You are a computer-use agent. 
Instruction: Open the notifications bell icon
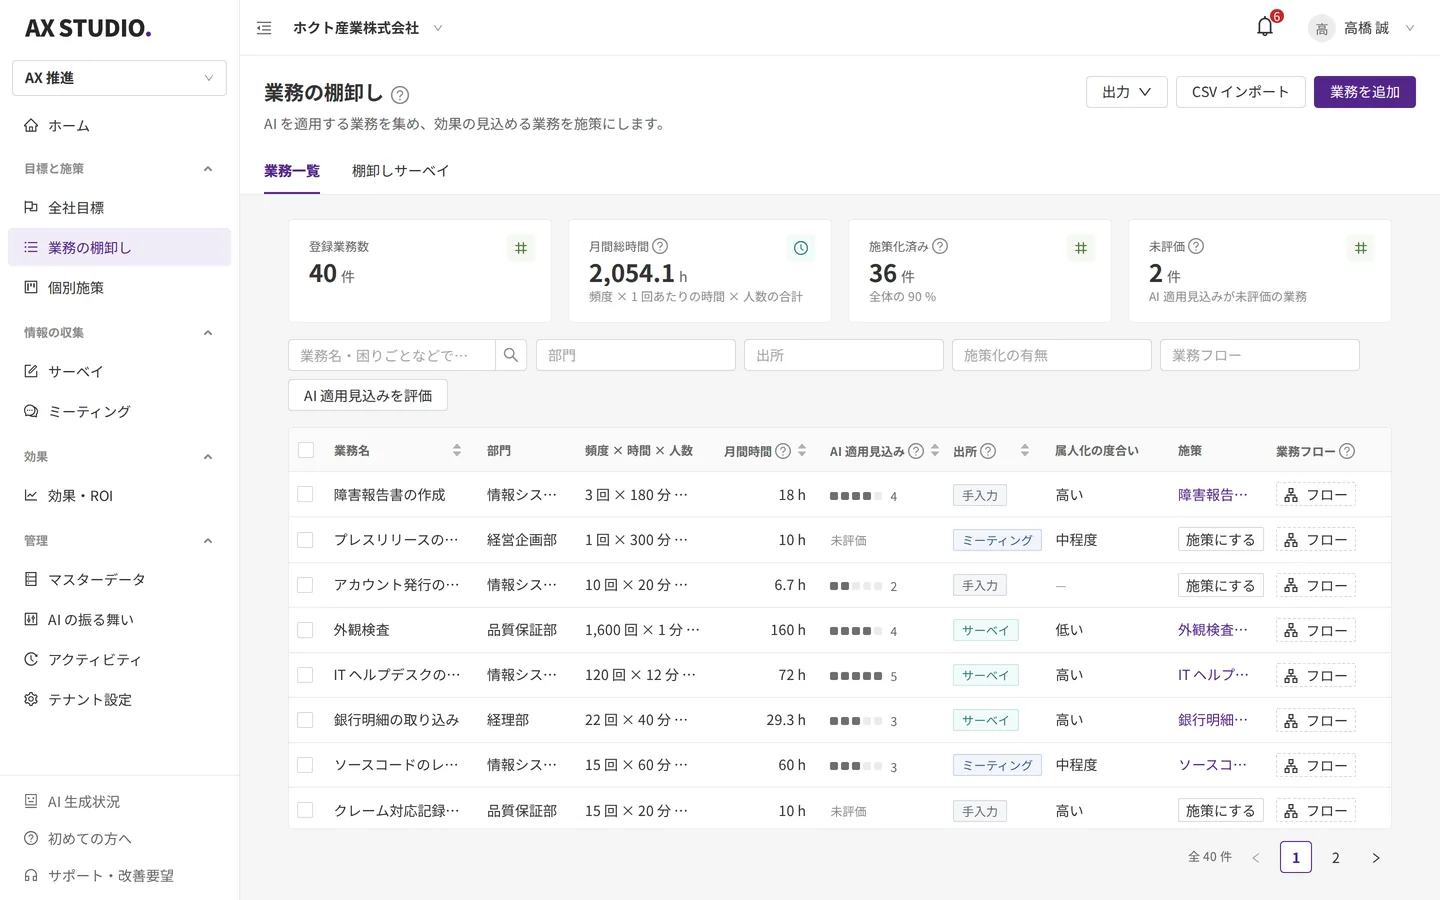(1265, 27)
